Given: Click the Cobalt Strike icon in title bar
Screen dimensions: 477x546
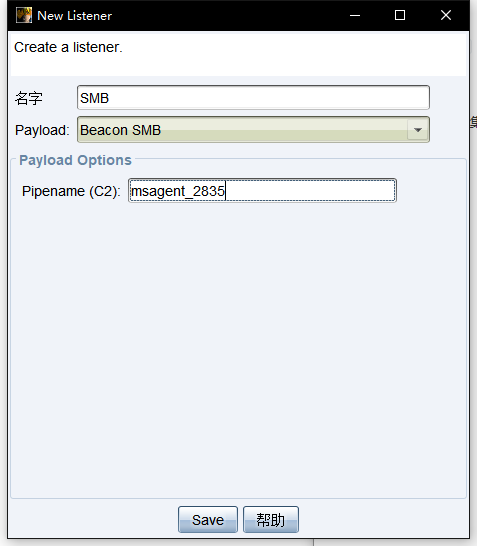Looking at the screenshot, I should pyautogui.click(x=24, y=15).
